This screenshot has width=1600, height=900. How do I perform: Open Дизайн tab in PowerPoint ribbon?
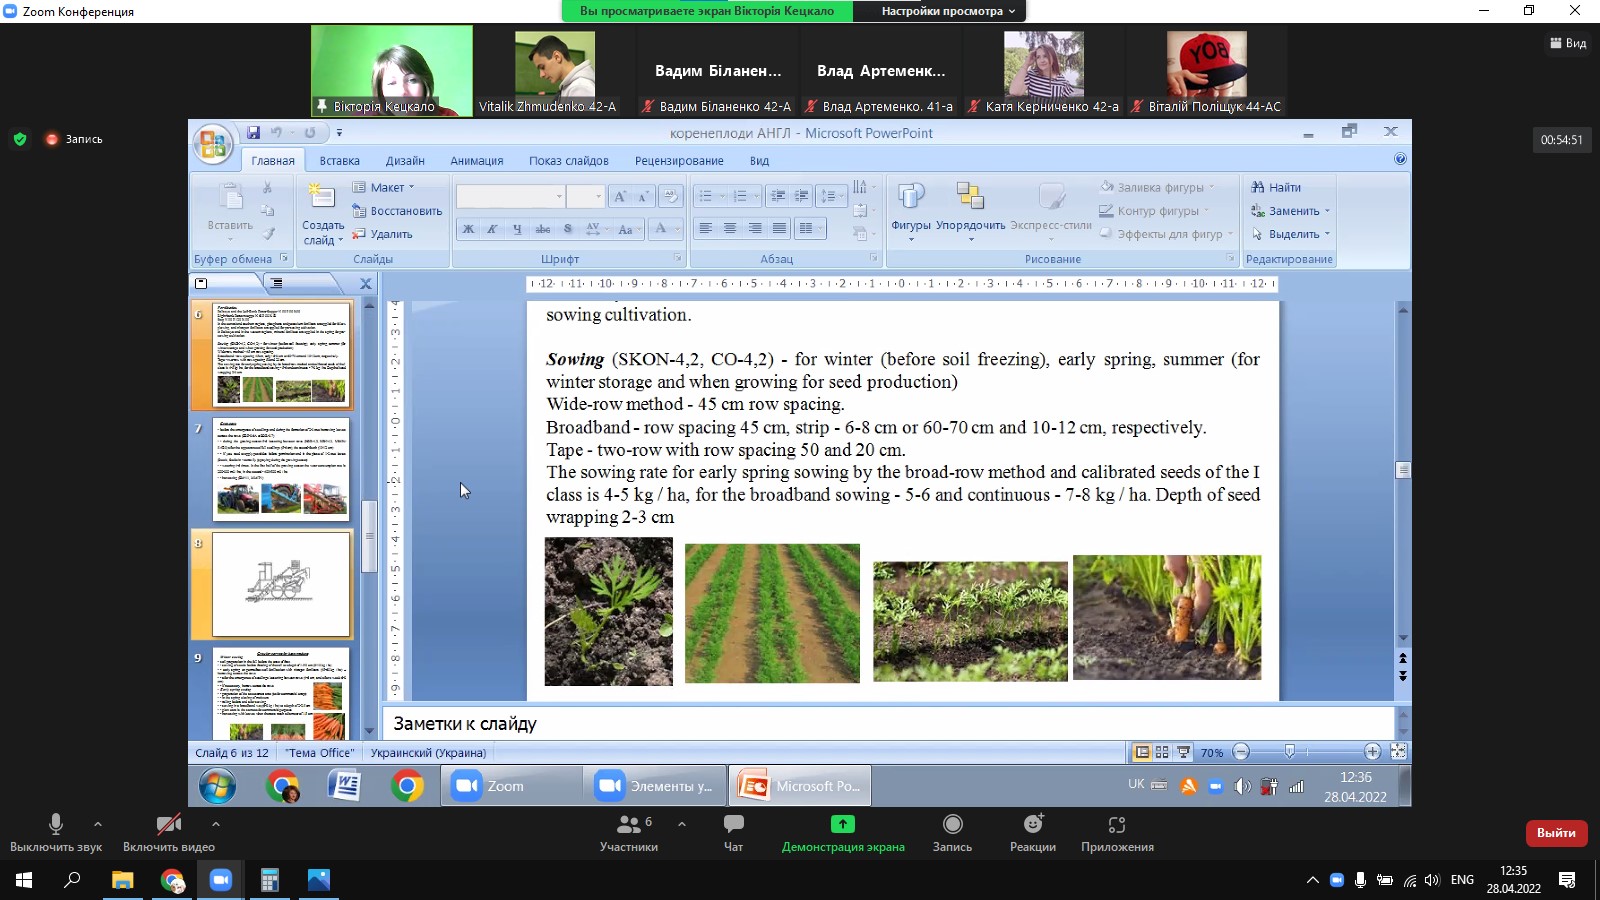405,160
